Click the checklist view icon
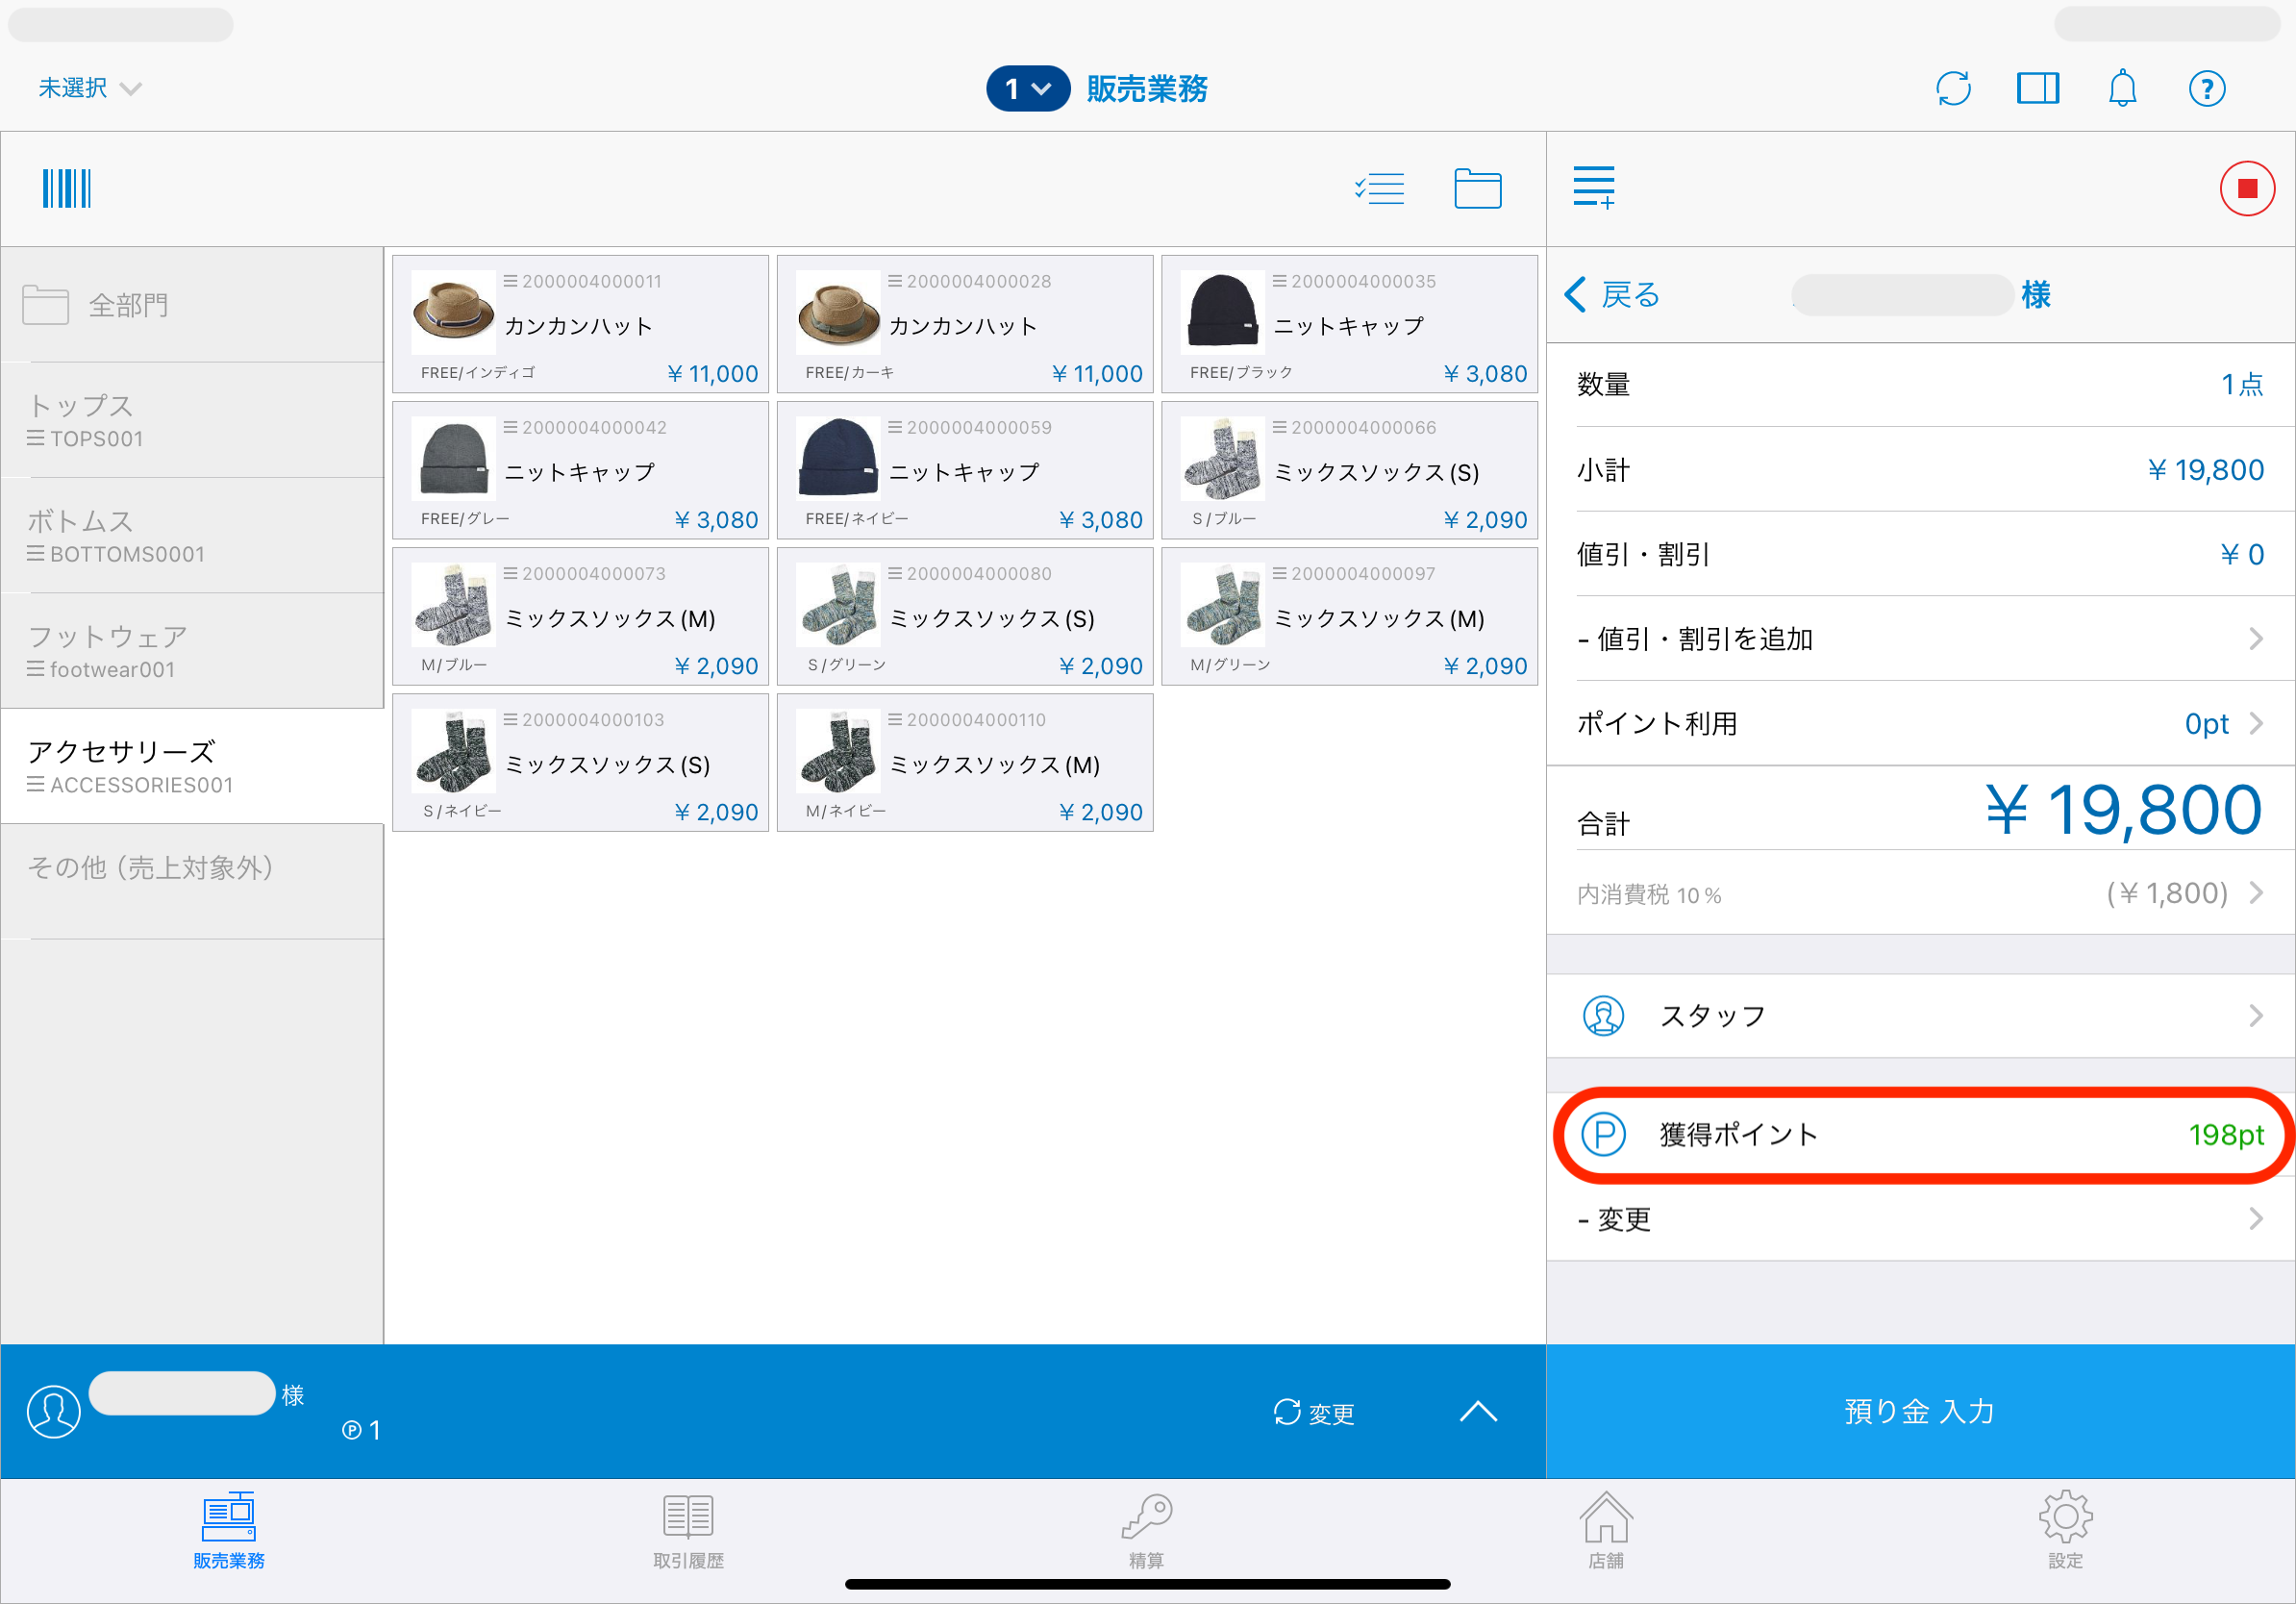 (1379, 189)
